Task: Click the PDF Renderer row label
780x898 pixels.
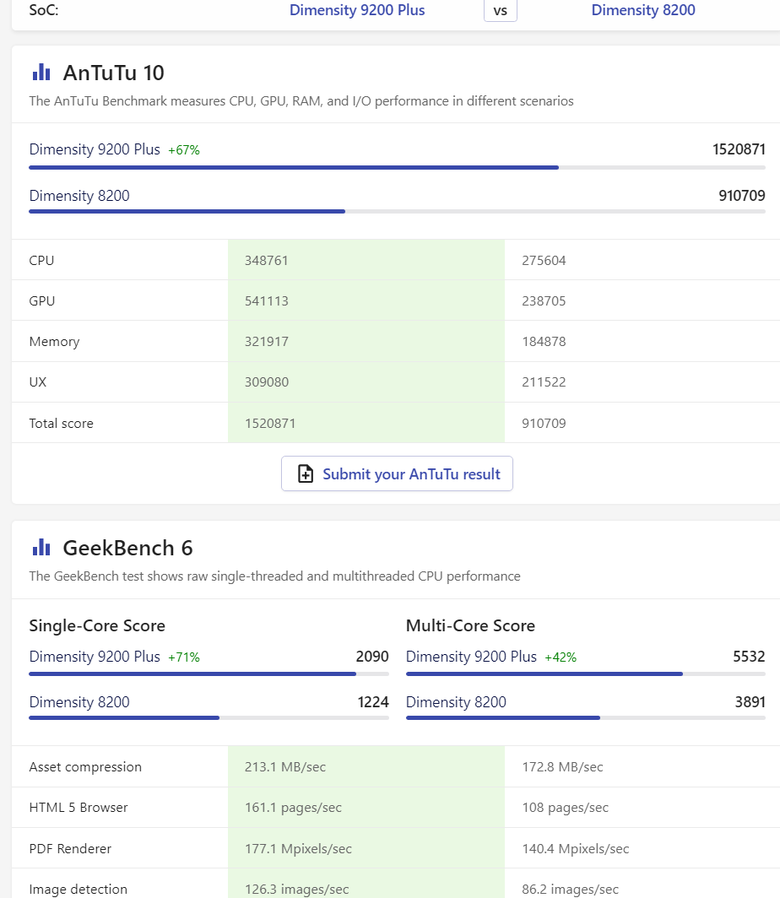Action: pyautogui.click(x=70, y=849)
